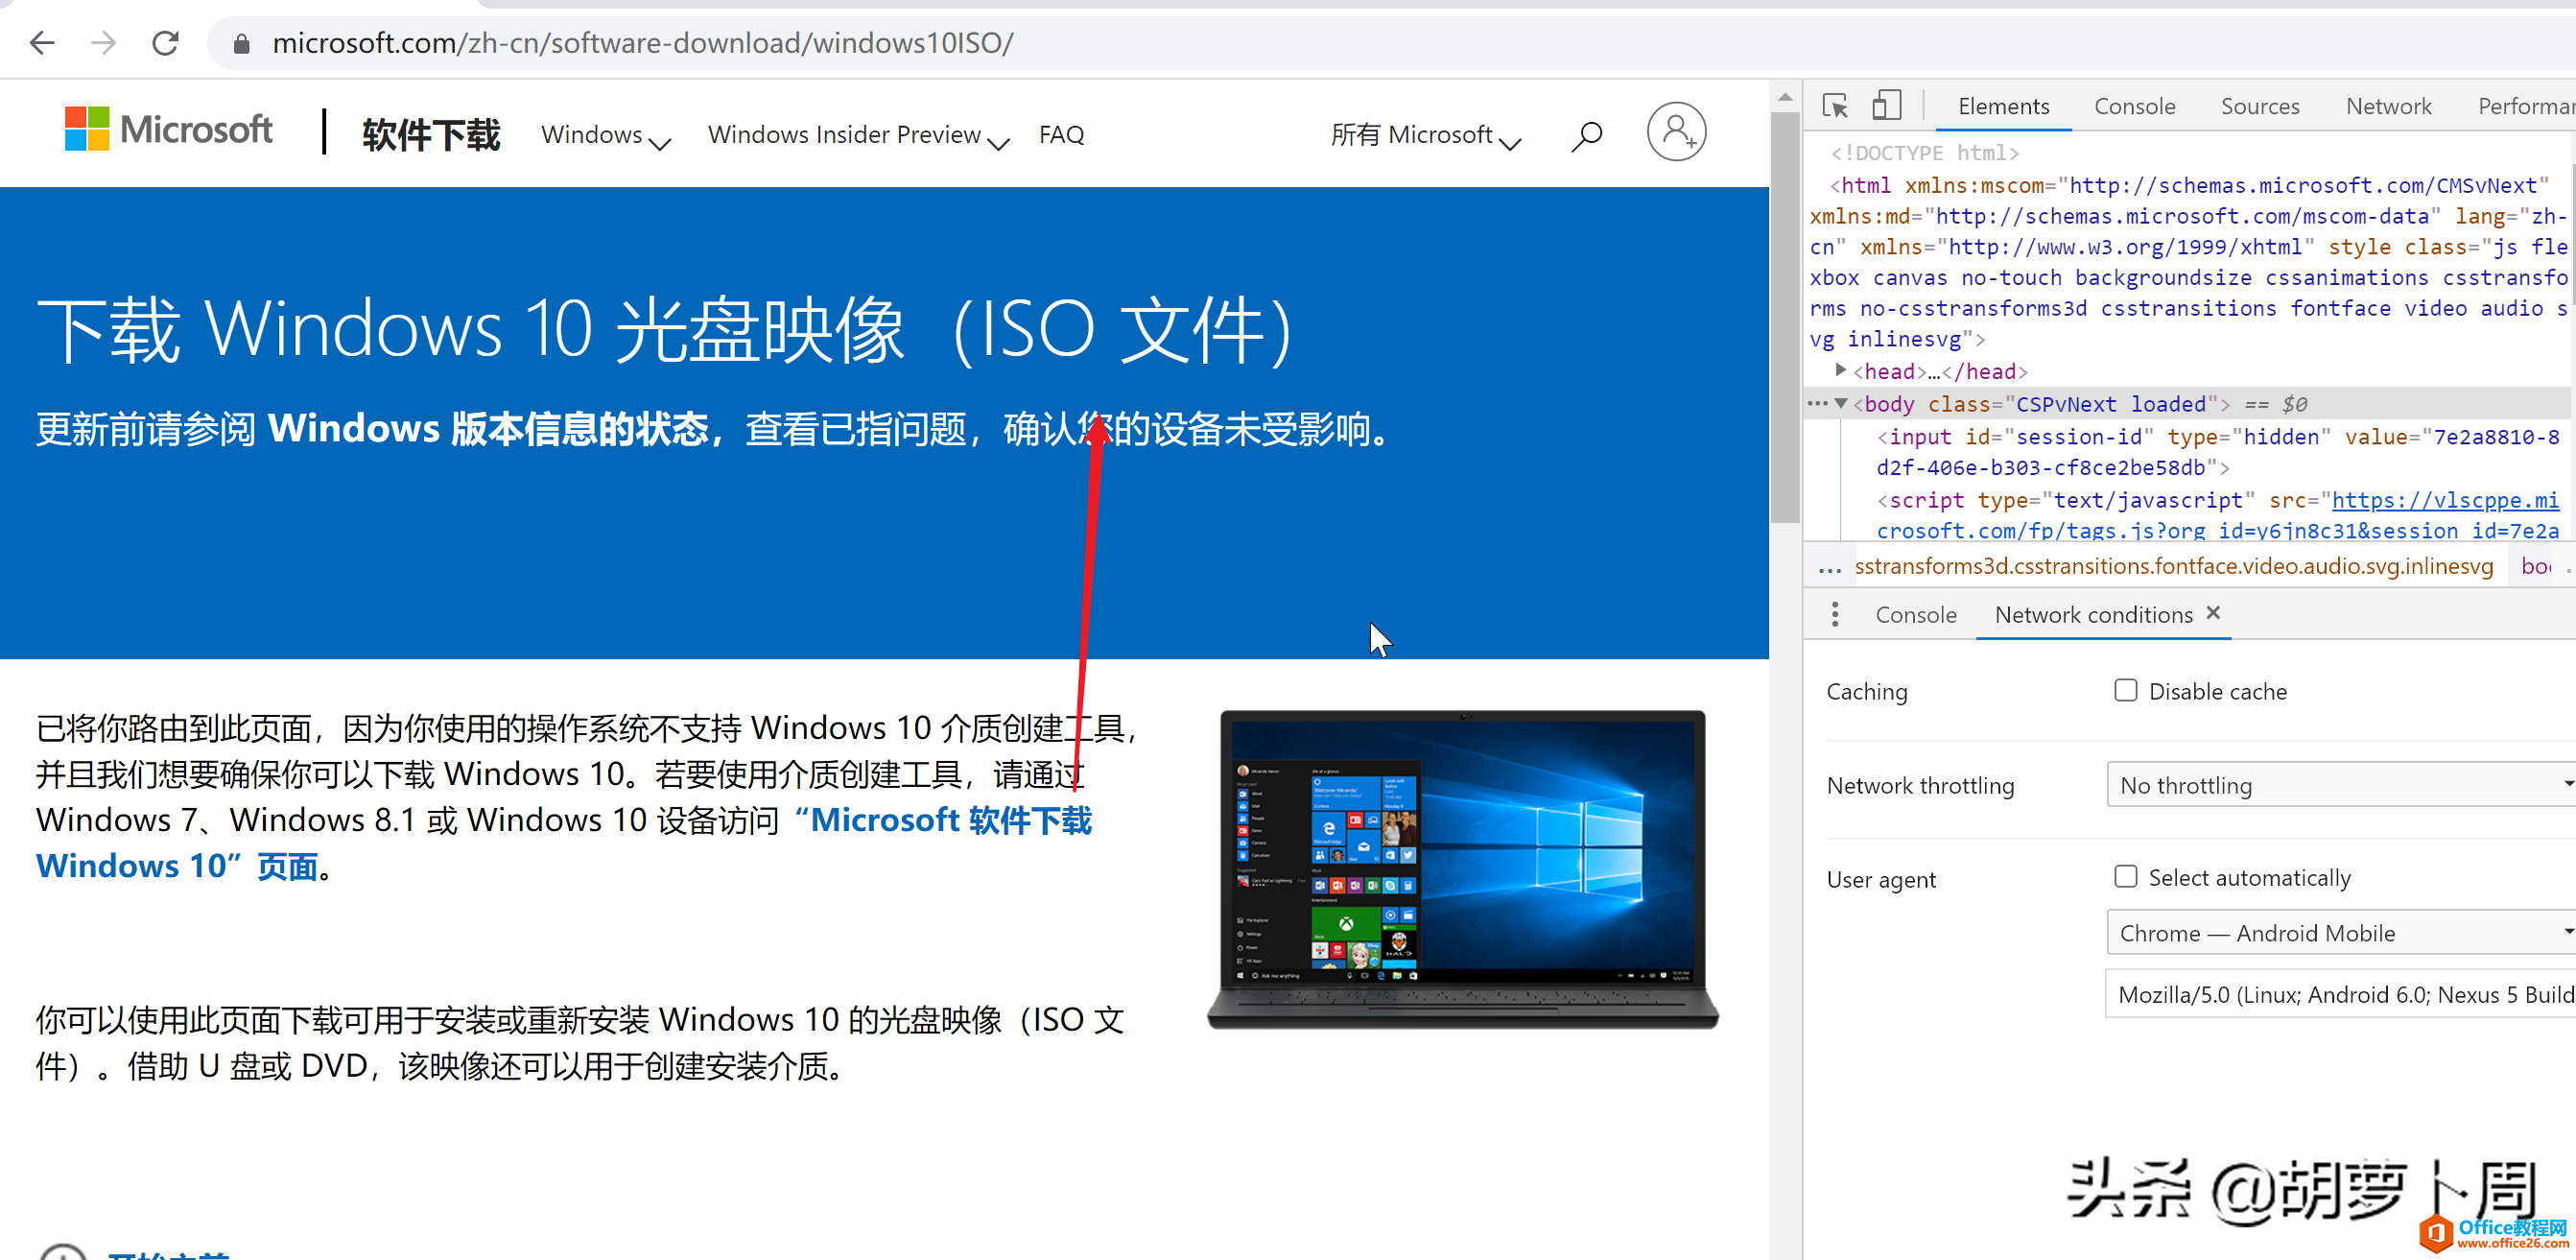Open the search magnifier icon

click(x=1586, y=135)
